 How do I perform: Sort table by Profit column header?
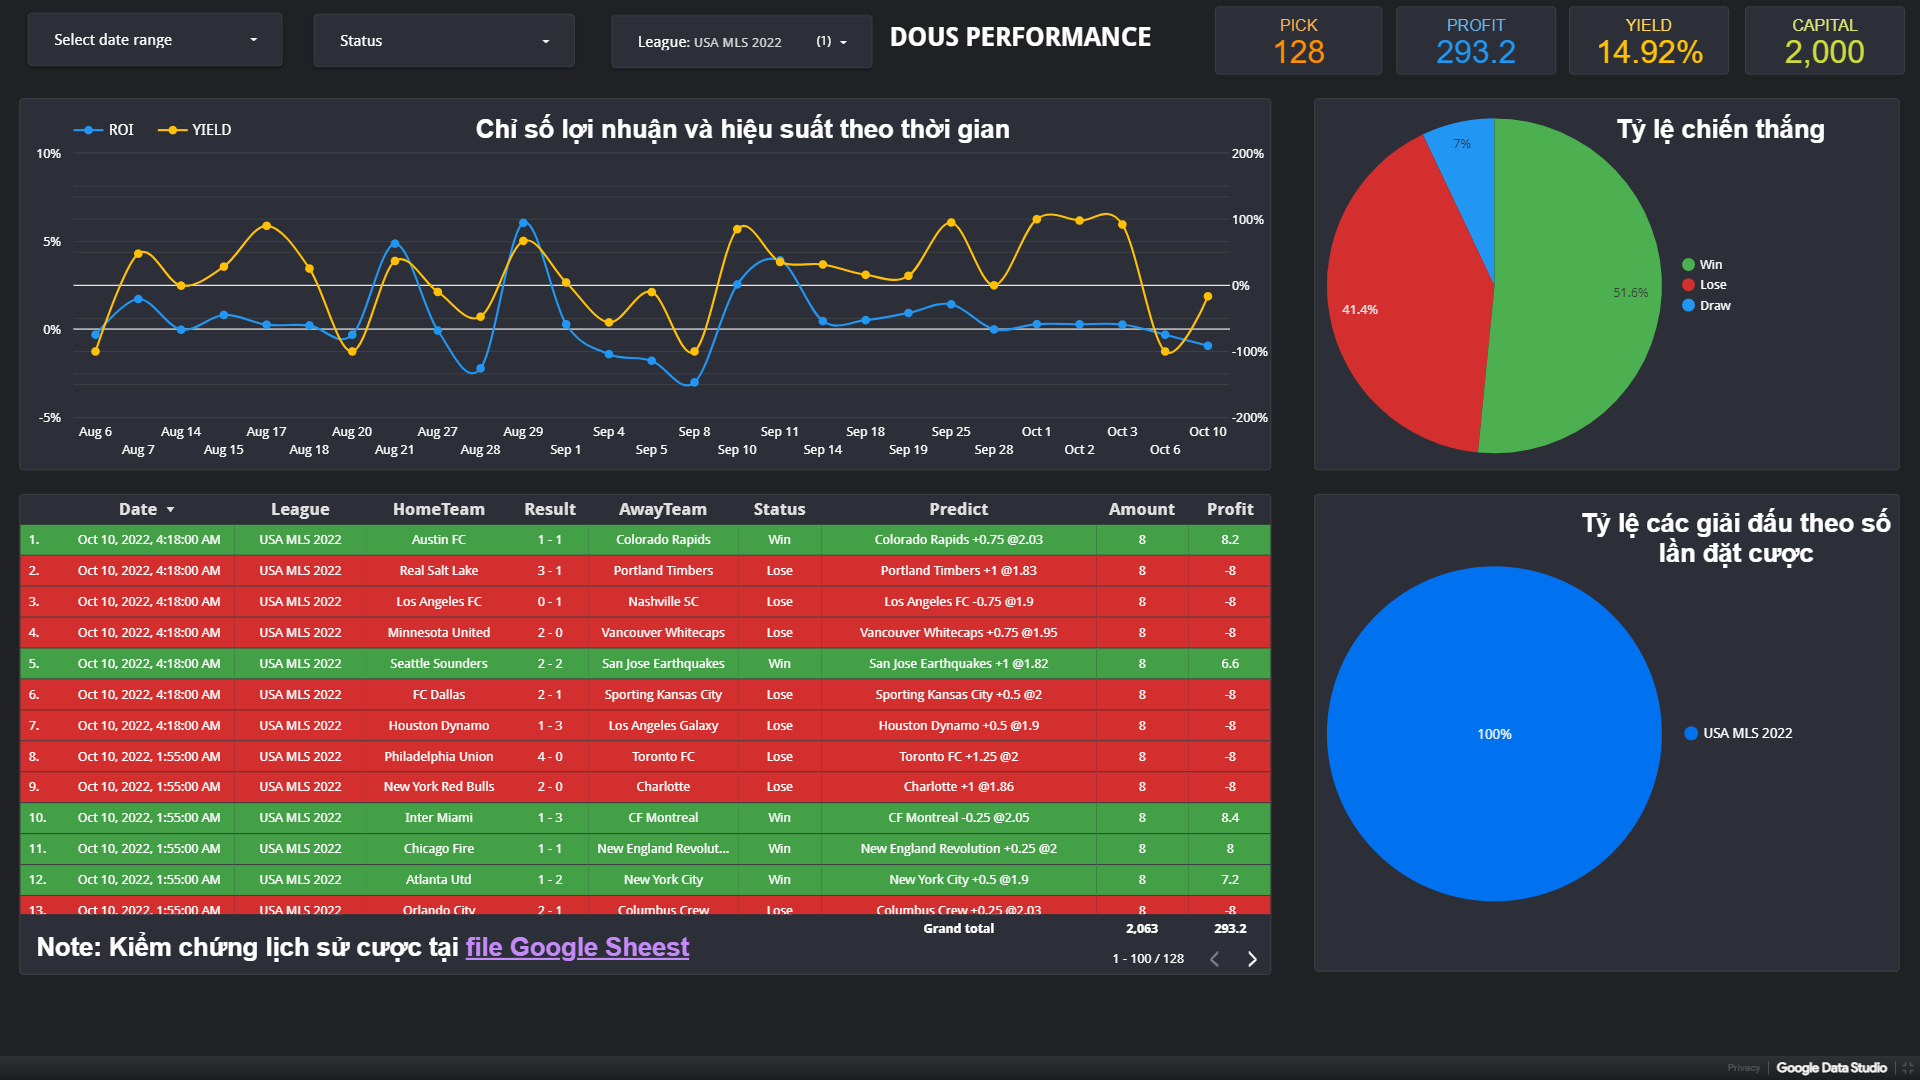pos(1229,509)
